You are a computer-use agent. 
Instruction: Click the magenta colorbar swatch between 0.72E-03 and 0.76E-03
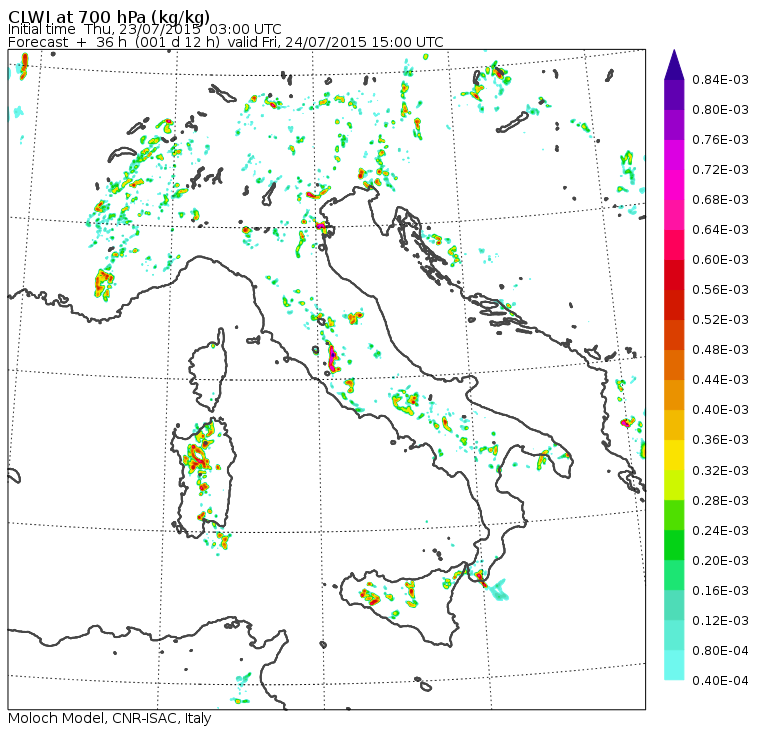click(x=674, y=155)
